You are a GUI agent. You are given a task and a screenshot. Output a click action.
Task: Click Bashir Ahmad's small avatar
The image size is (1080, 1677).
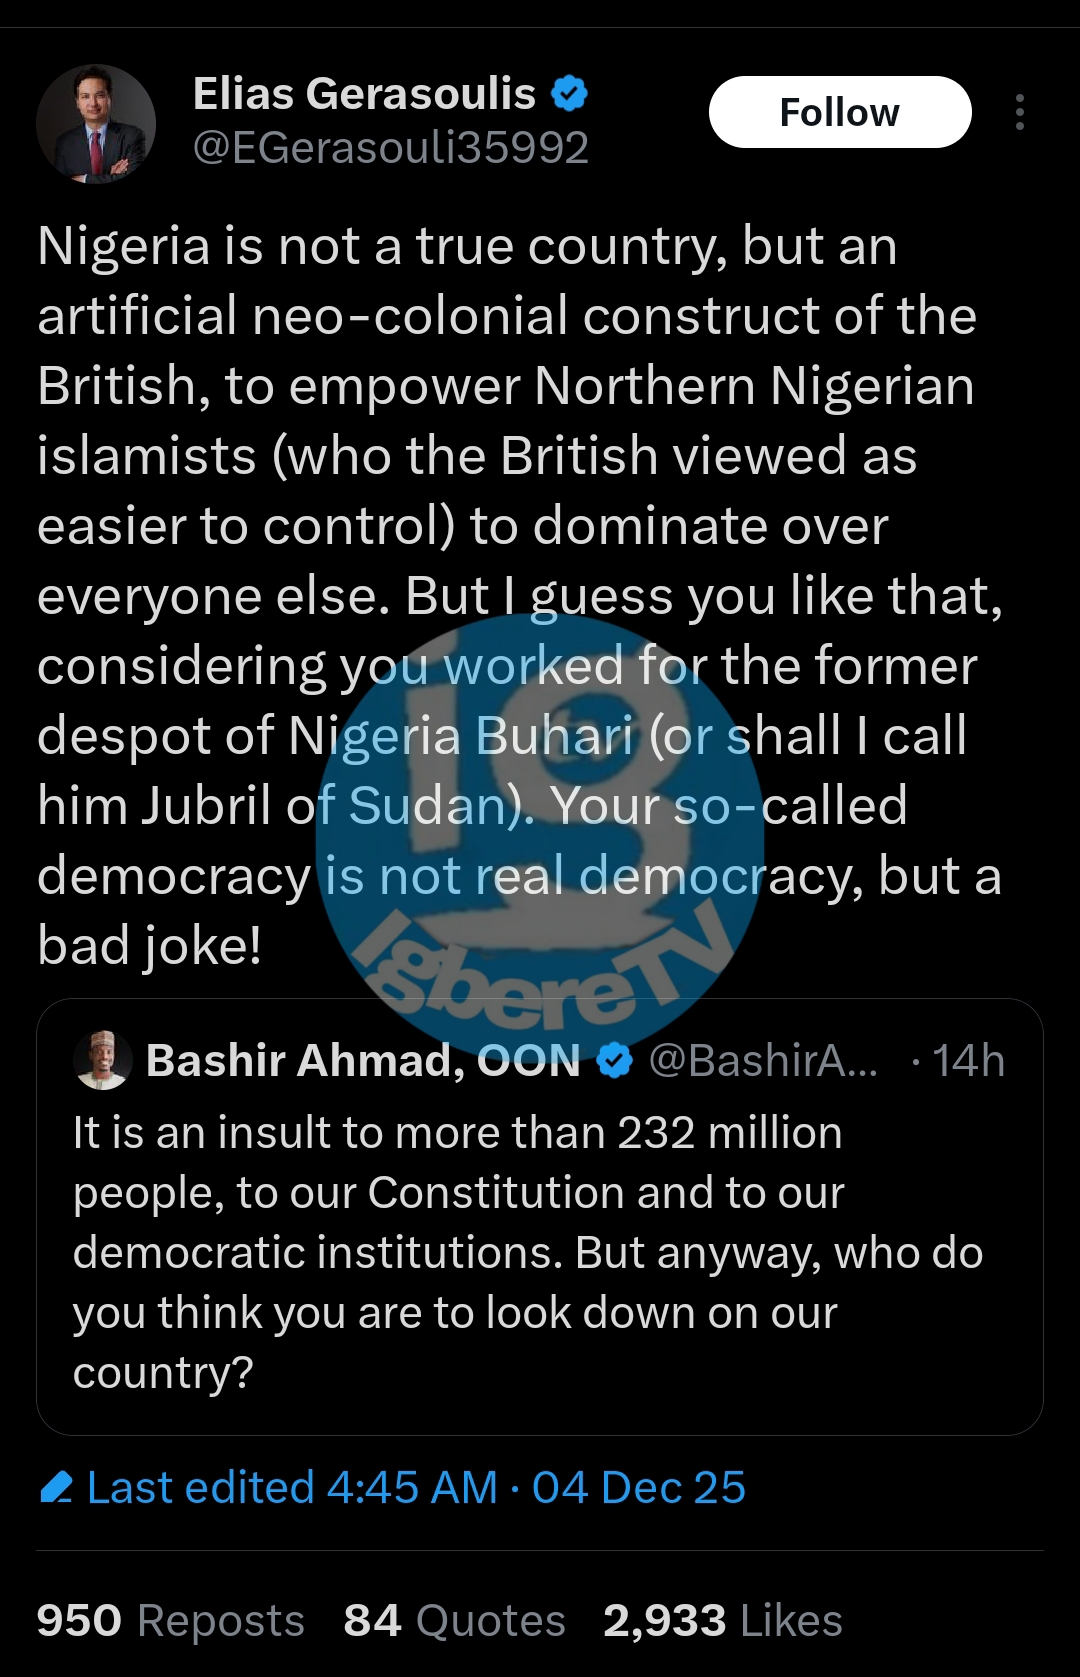click(x=103, y=1060)
